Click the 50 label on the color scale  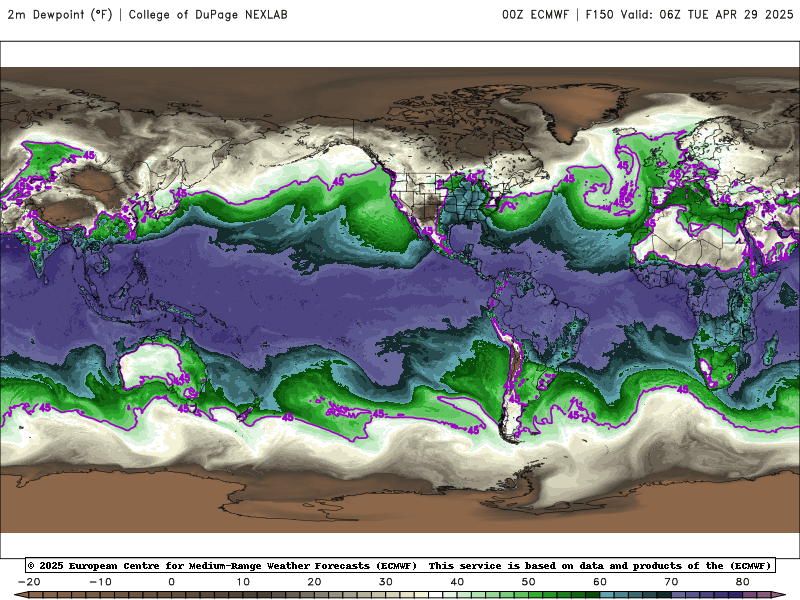[x=529, y=582]
